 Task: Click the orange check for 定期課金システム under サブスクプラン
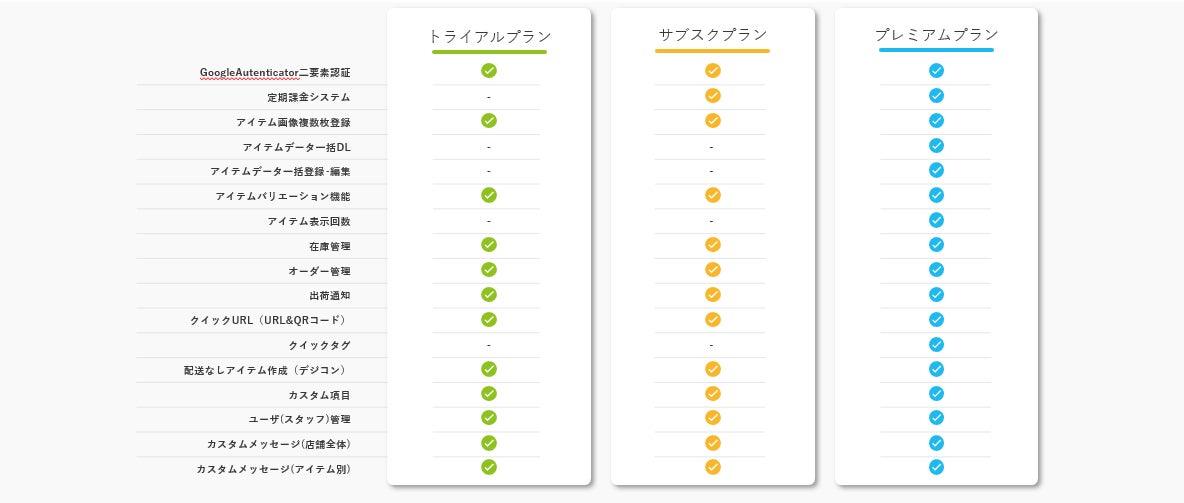tap(713, 96)
